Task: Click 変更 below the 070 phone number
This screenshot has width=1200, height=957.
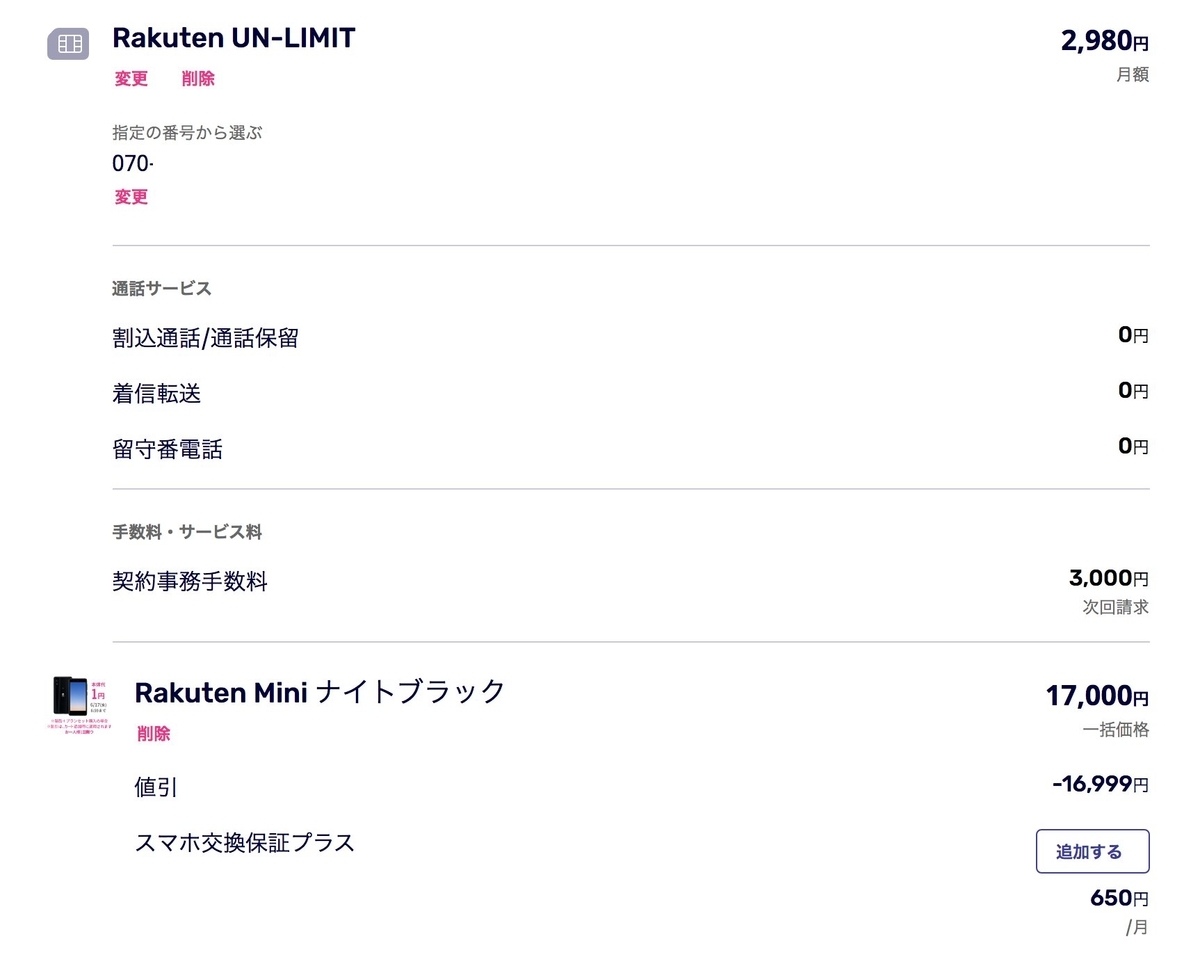Action: (x=131, y=197)
